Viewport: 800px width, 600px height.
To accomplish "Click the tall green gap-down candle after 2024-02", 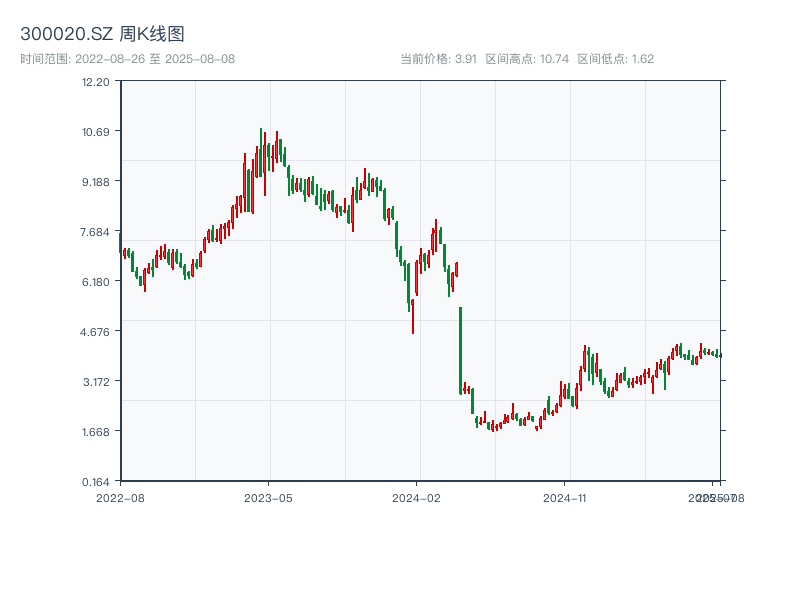I will [x=460, y=350].
